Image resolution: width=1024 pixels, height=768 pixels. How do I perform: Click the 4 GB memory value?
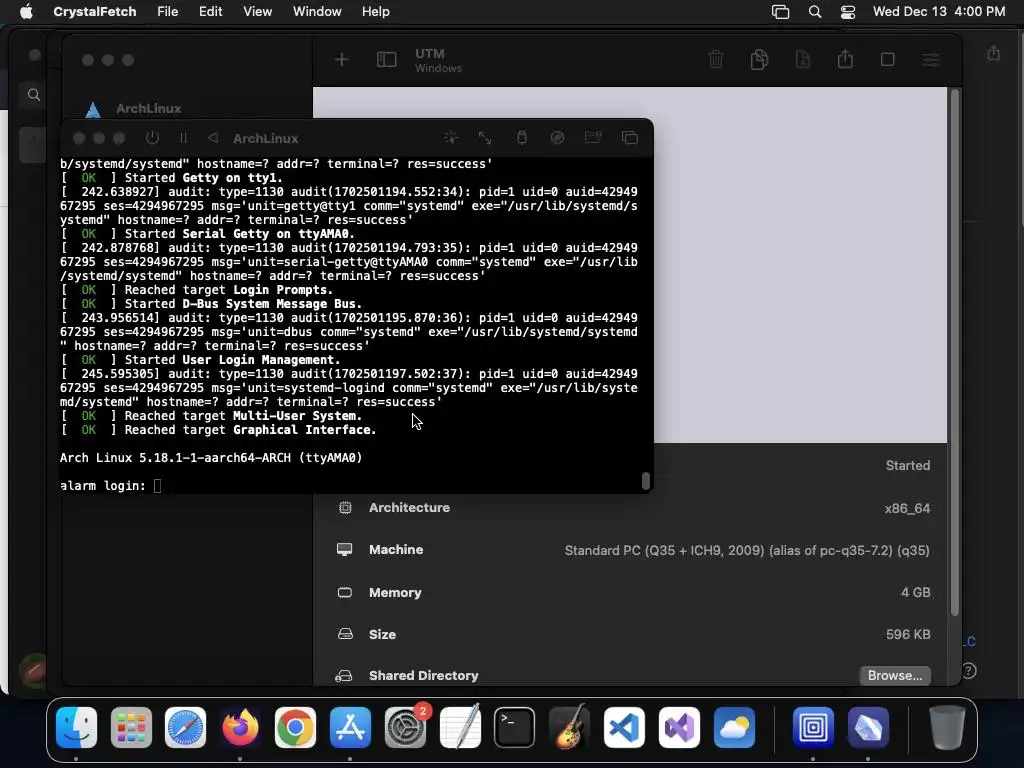[916, 592]
